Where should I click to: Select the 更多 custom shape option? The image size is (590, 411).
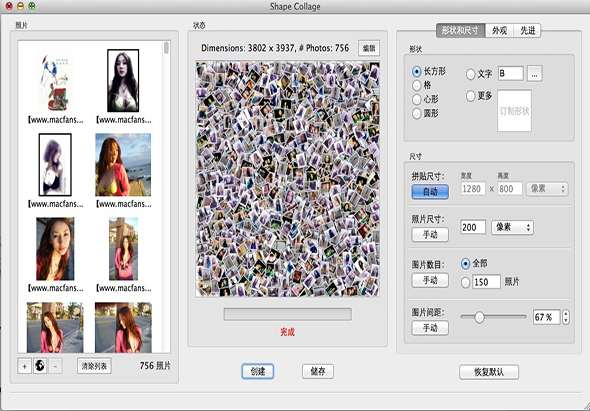[x=470, y=96]
